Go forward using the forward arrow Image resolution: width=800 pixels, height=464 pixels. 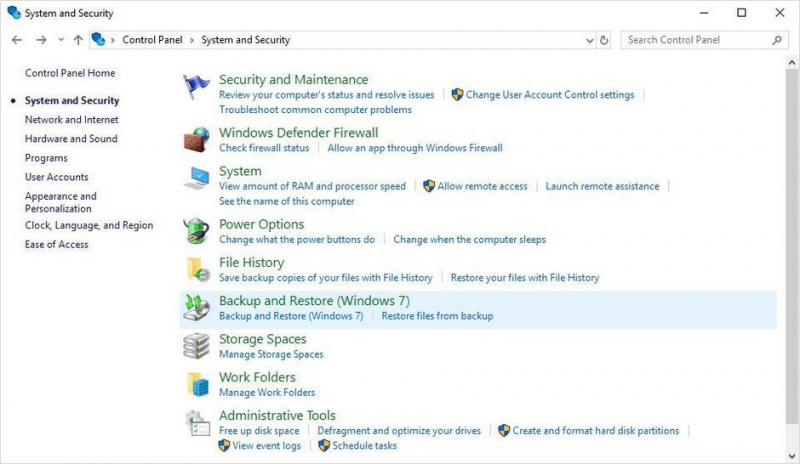pos(41,40)
